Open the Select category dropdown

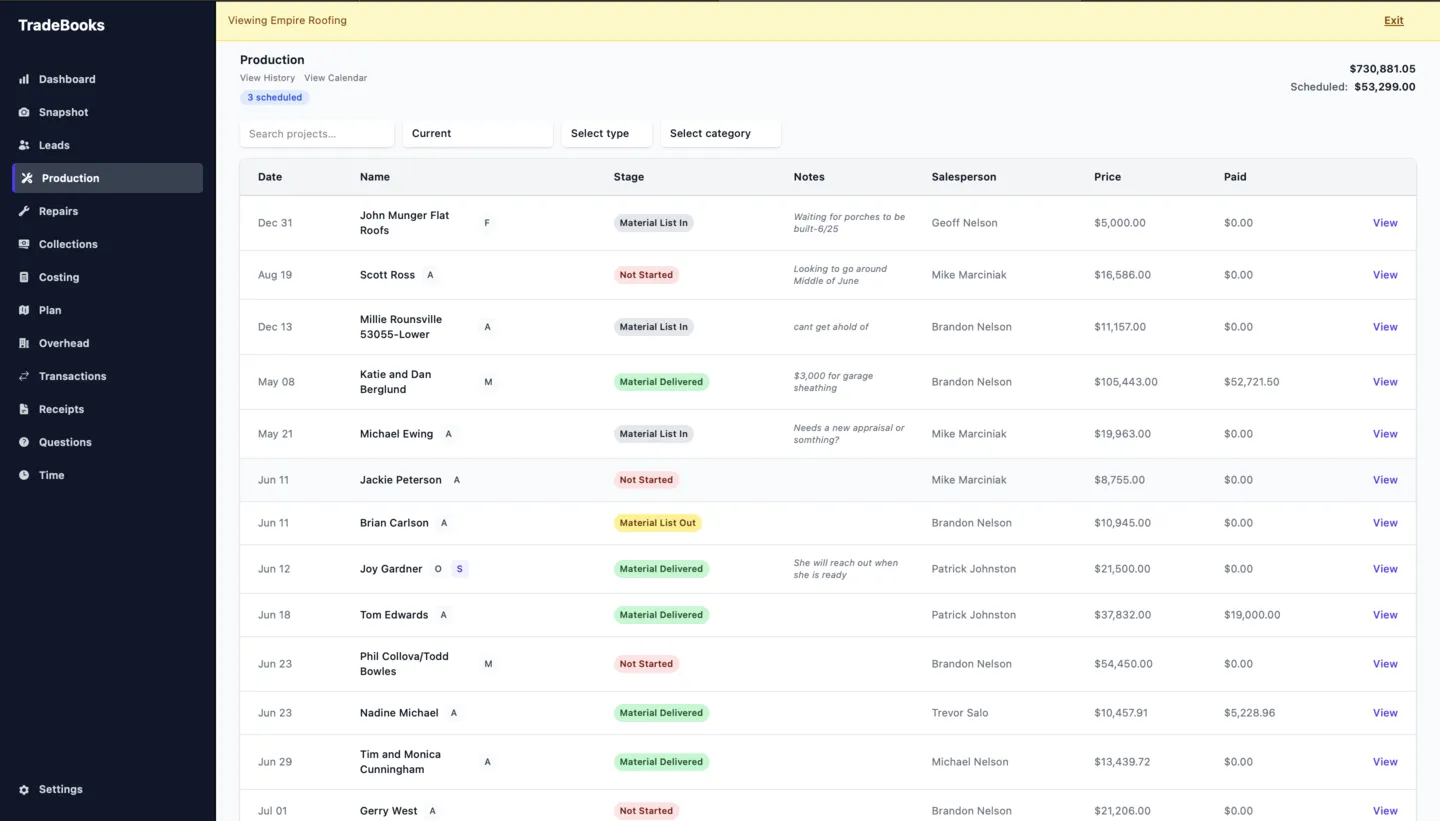point(721,133)
